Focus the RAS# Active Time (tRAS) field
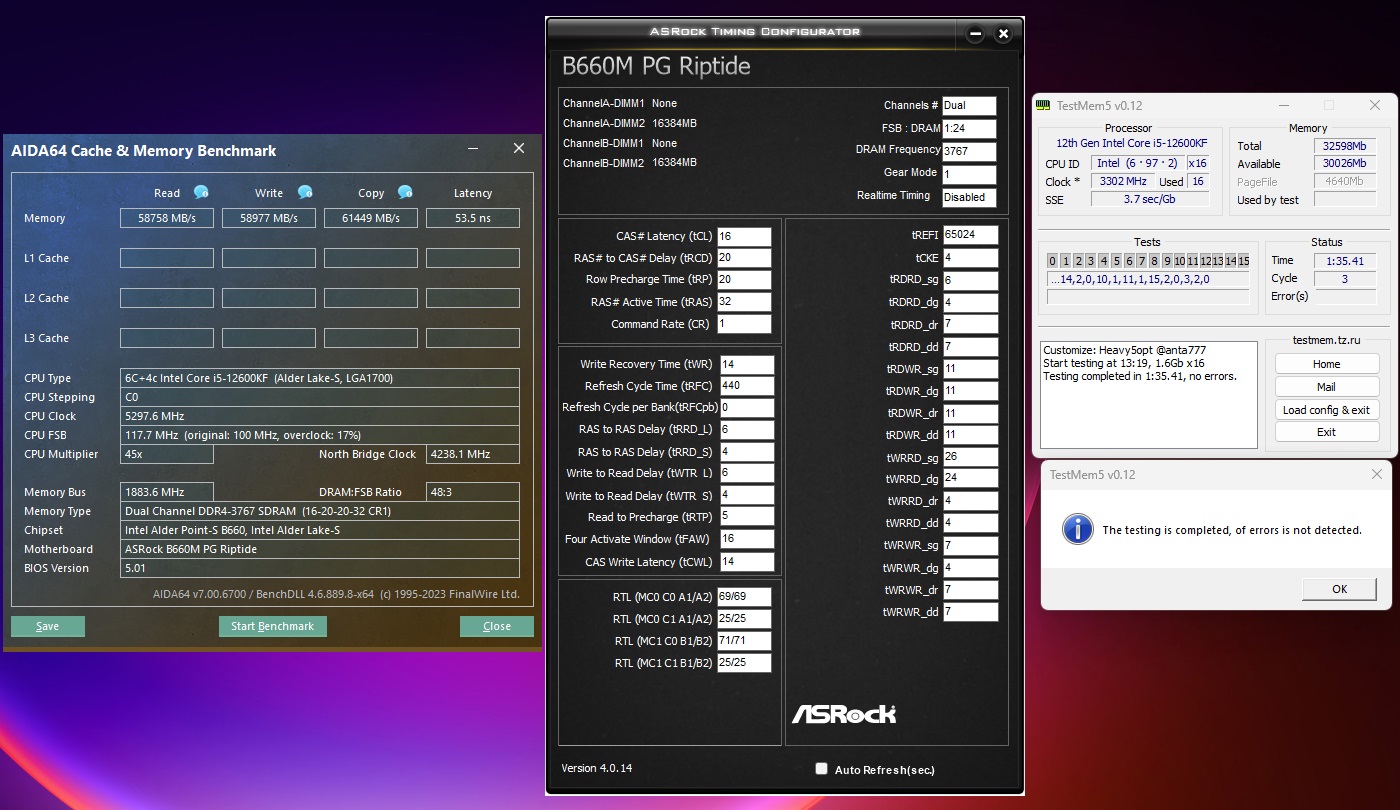The width and height of the screenshot is (1400, 810). coord(744,302)
